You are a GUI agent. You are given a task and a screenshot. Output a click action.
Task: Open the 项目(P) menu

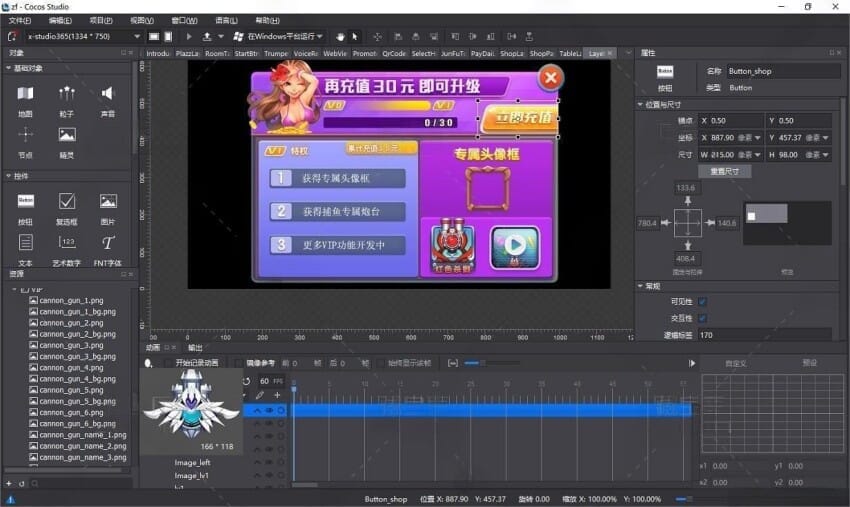pos(101,20)
